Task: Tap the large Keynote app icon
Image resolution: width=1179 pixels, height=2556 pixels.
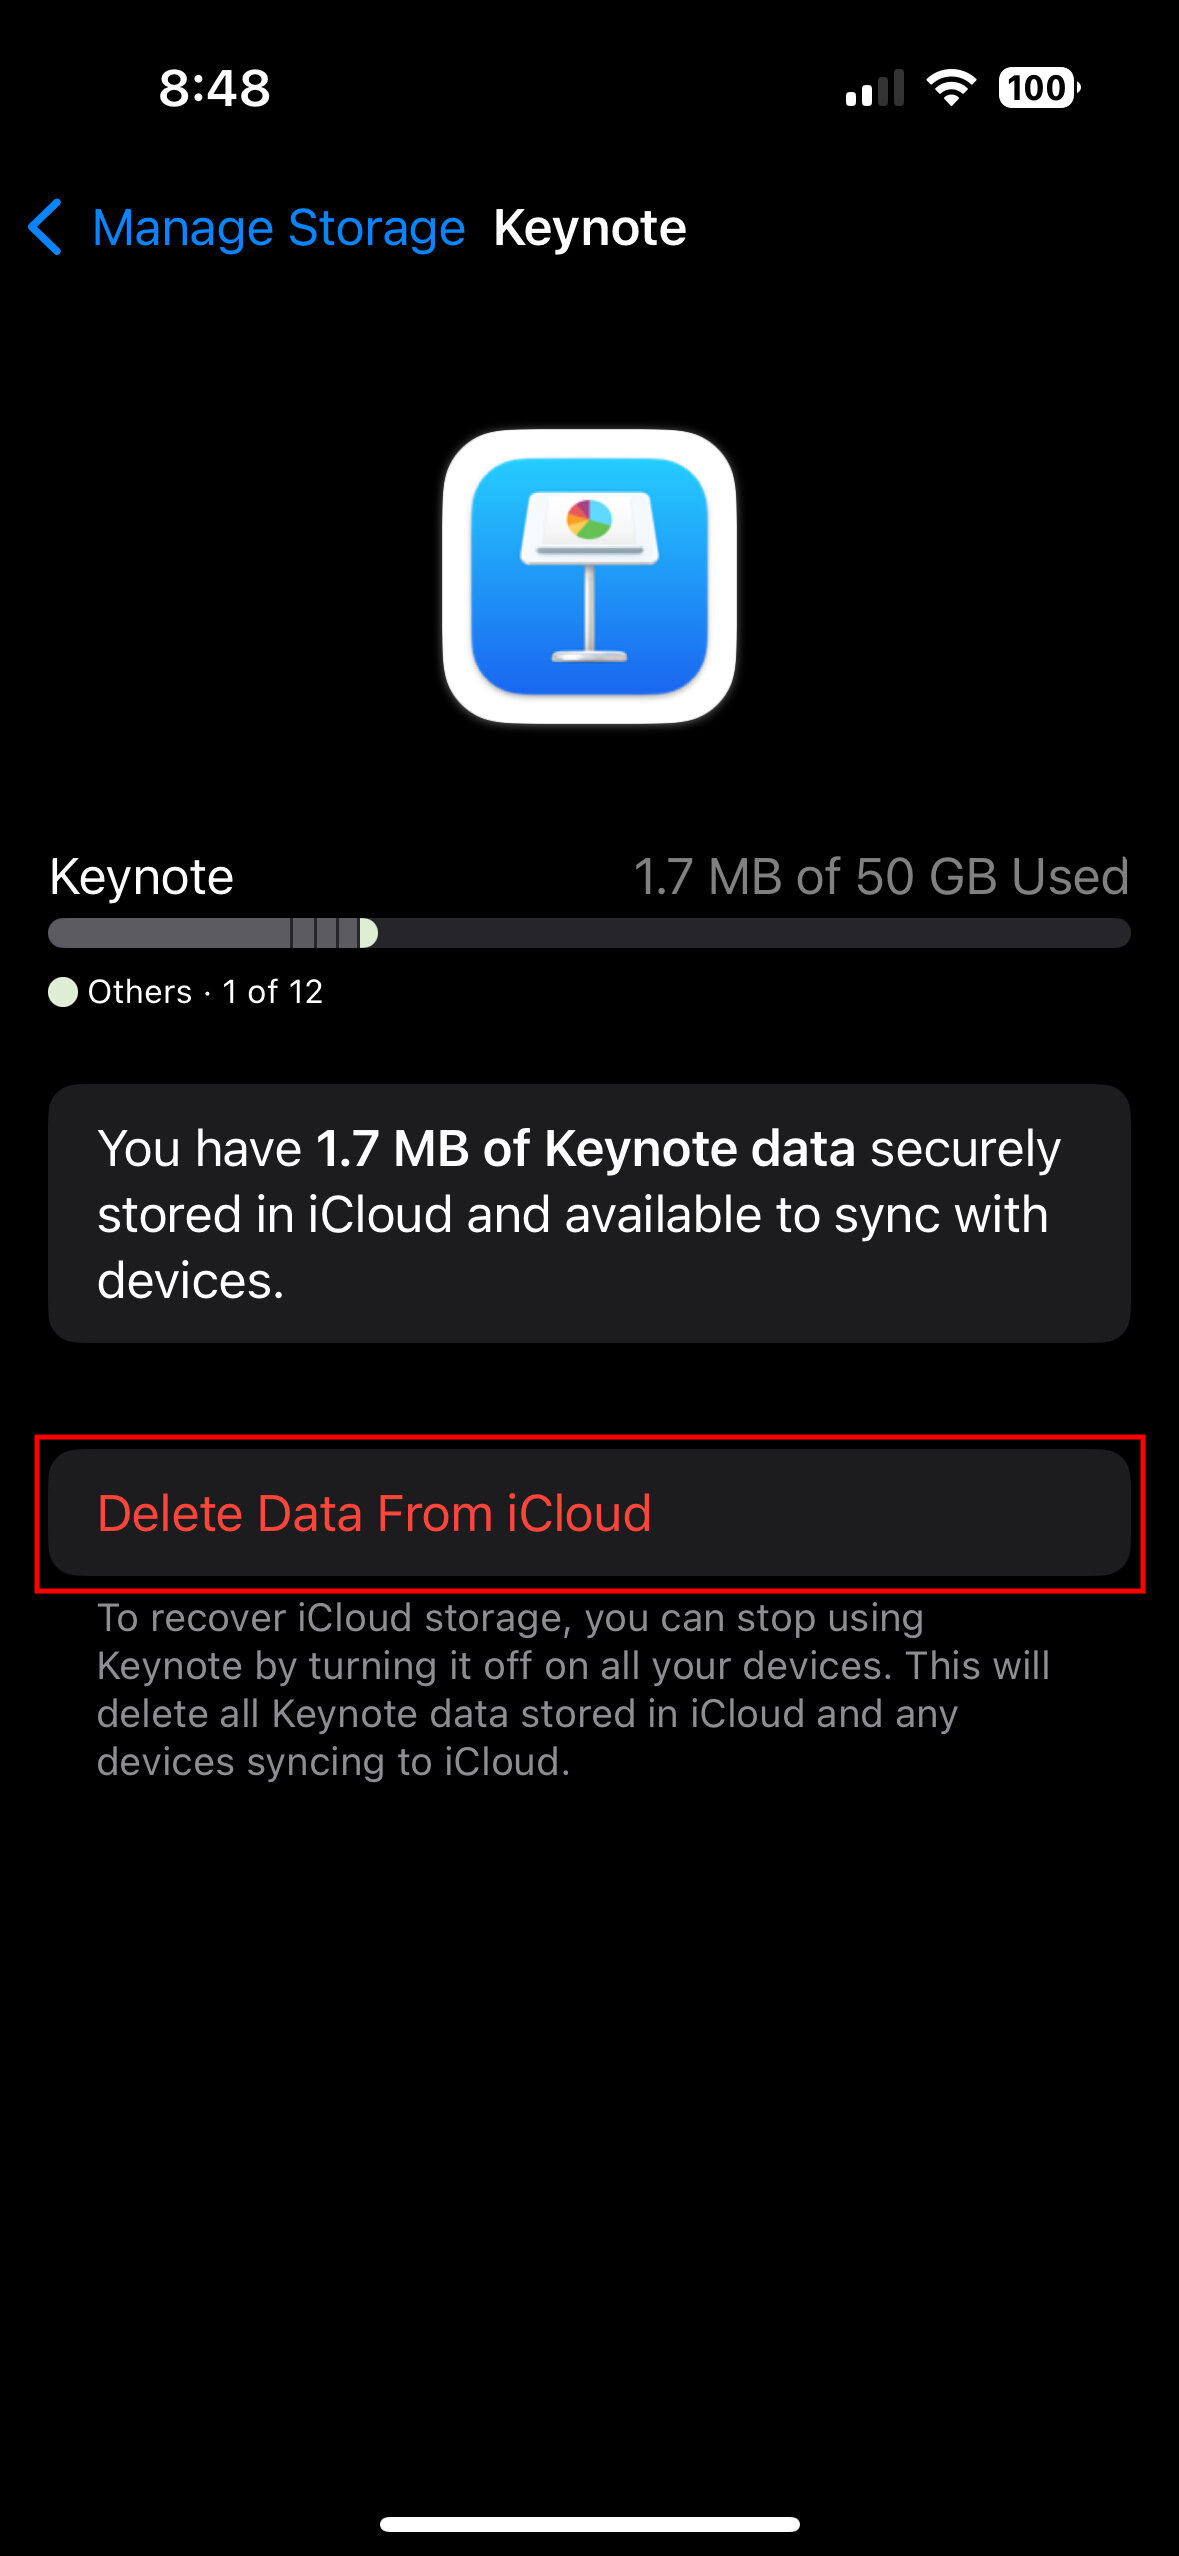Action: pyautogui.click(x=589, y=577)
